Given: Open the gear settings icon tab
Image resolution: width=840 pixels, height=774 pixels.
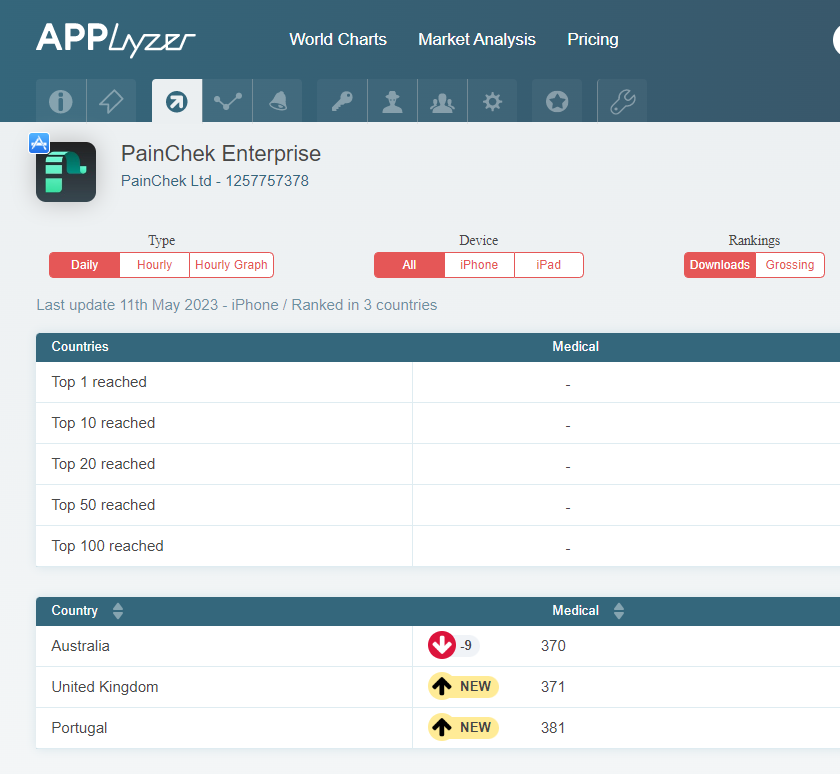Looking at the screenshot, I should pyautogui.click(x=492, y=101).
